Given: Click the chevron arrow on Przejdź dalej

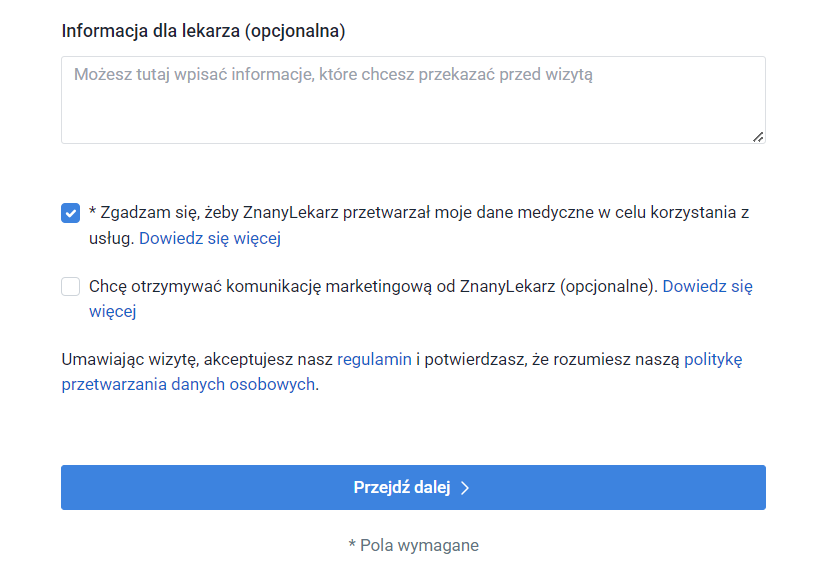Looking at the screenshot, I should [x=465, y=488].
